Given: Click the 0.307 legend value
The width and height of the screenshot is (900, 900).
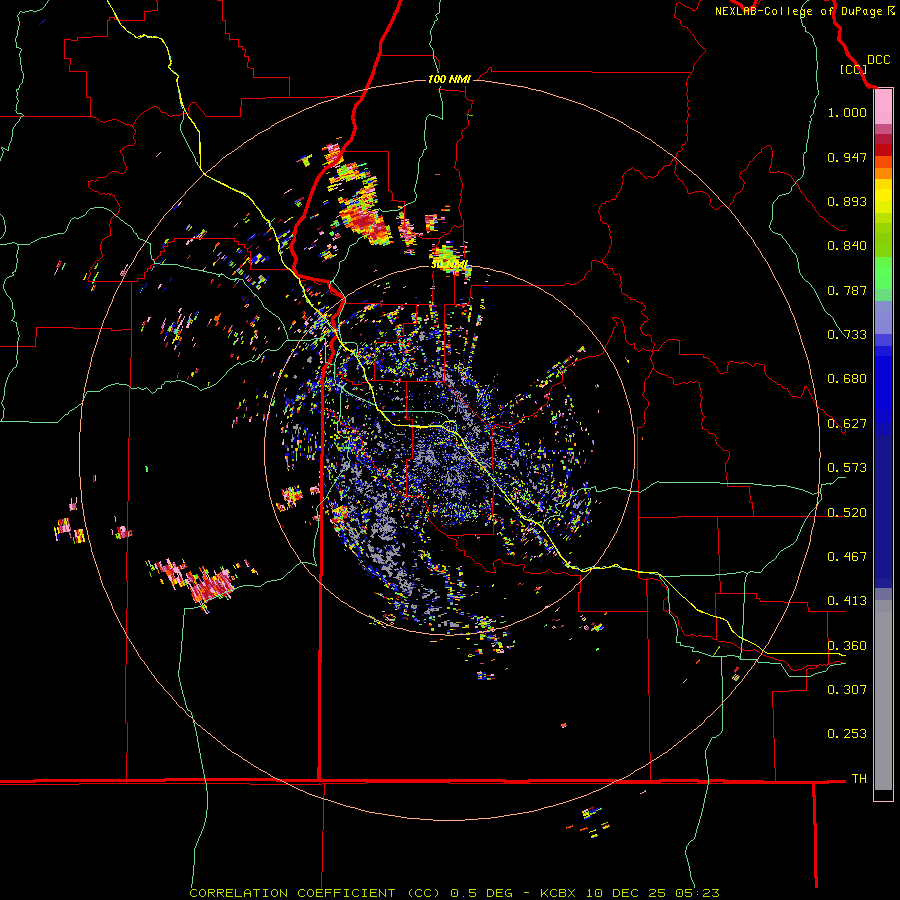Looking at the screenshot, I should 847,689.
